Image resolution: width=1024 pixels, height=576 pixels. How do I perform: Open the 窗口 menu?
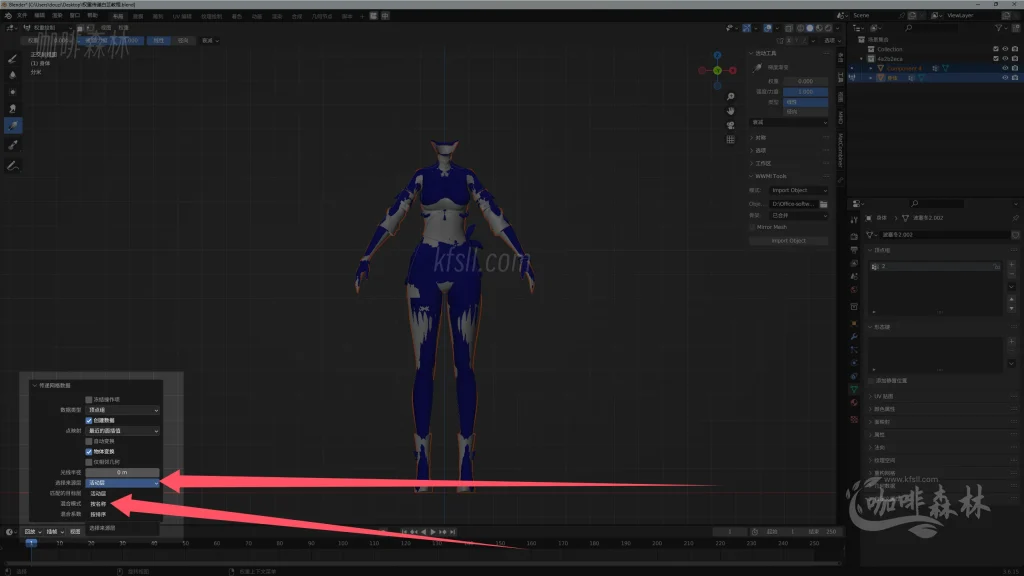pyautogui.click(x=75, y=16)
